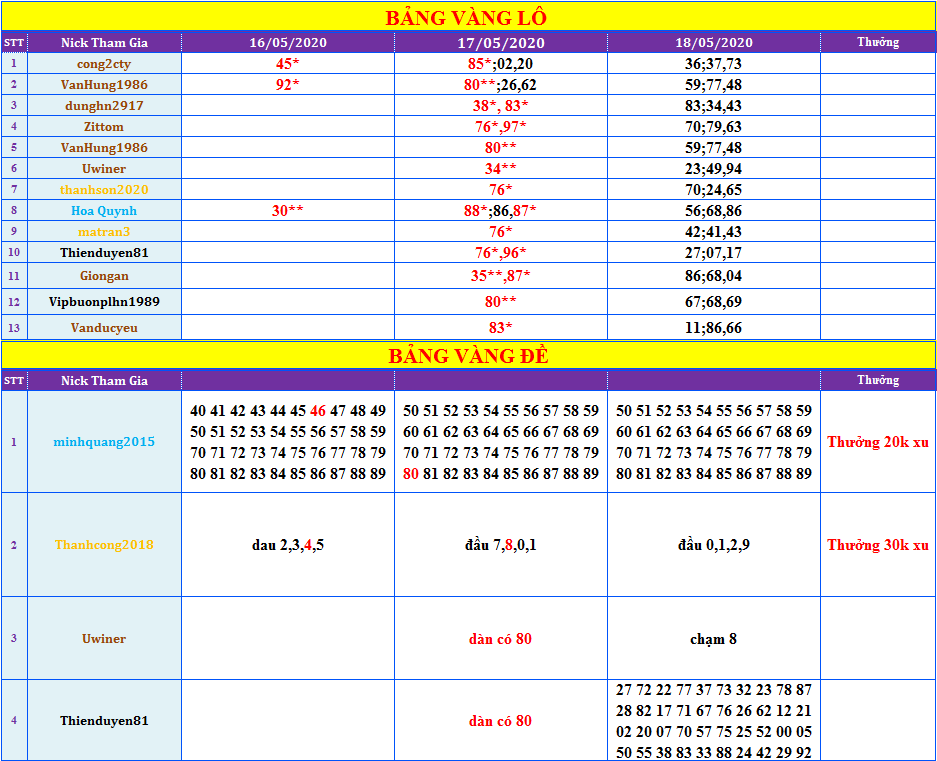Select the 18/05/2020 column header
Screen dimensions: 937x761
[x=714, y=42]
